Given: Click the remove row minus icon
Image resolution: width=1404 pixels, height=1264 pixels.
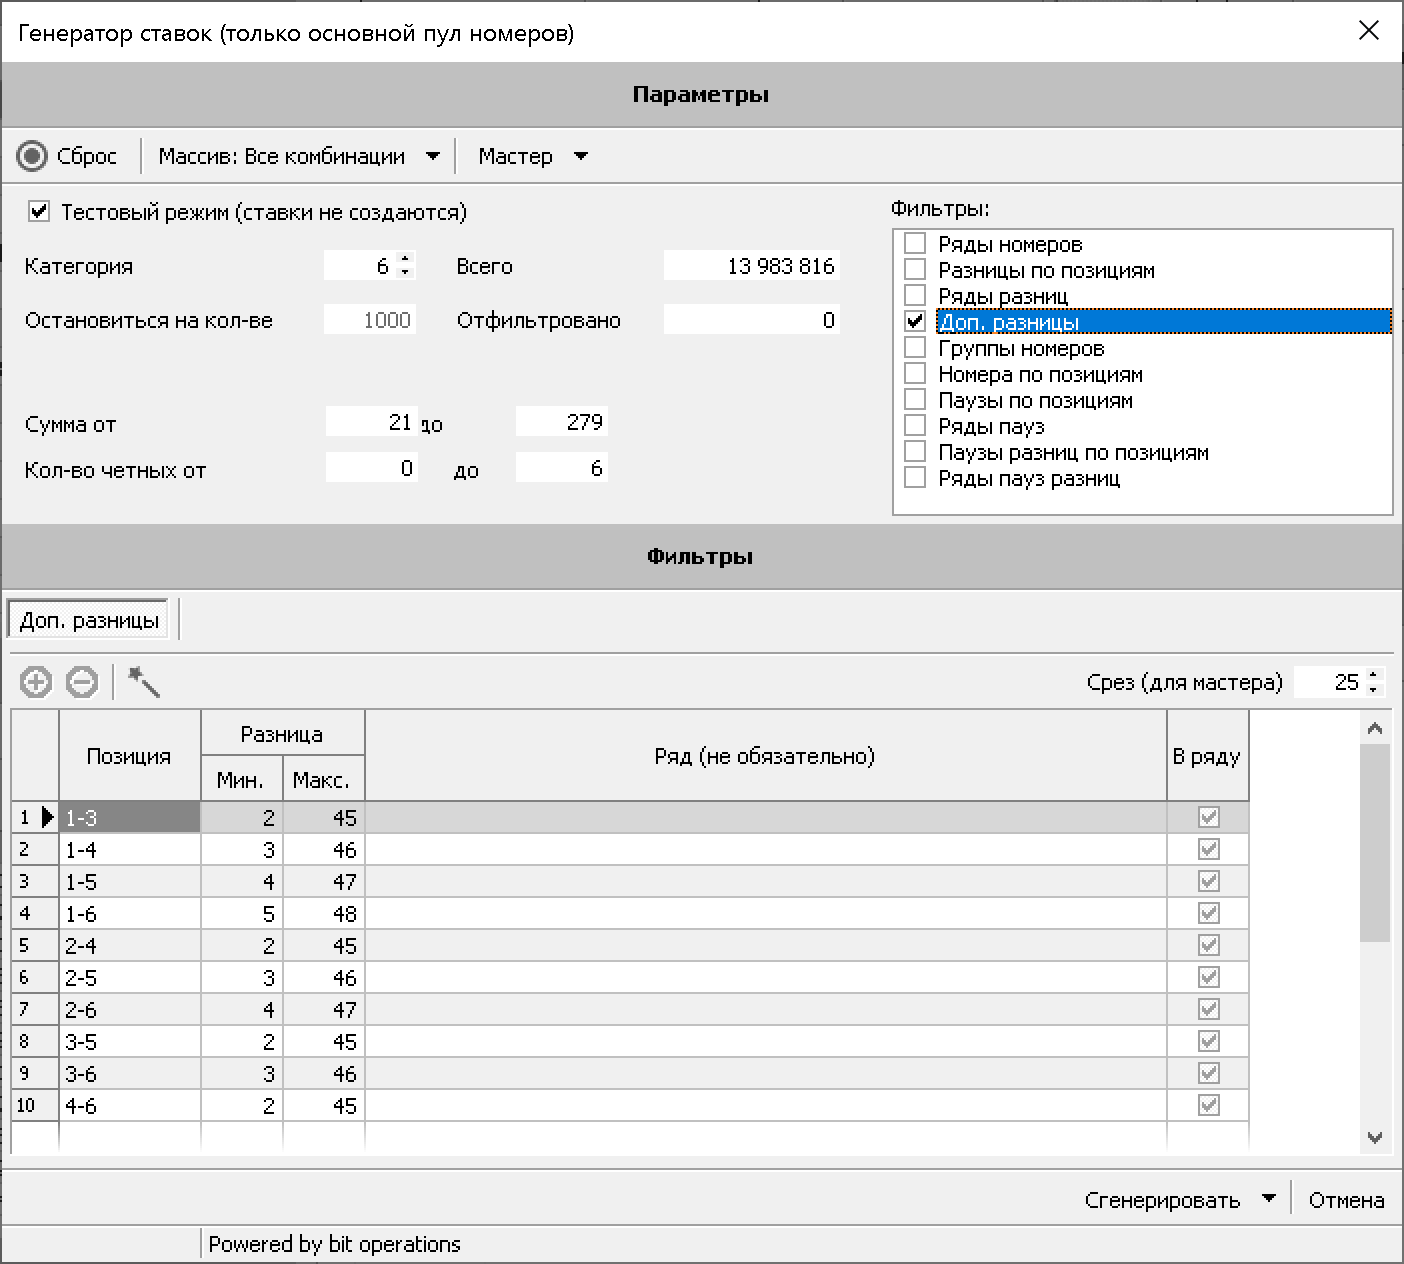Looking at the screenshot, I should pyautogui.click(x=82, y=683).
